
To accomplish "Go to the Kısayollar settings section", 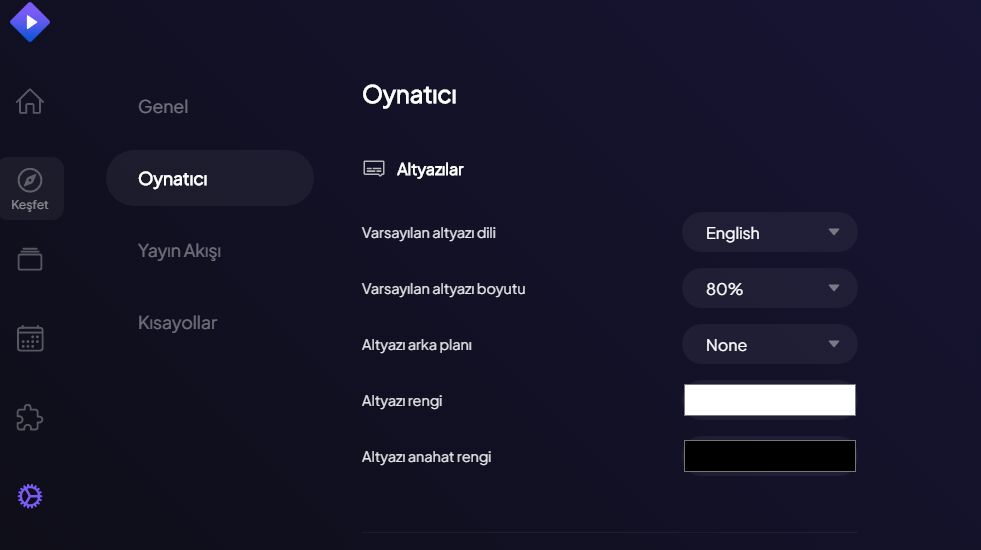I will [177, 323].
